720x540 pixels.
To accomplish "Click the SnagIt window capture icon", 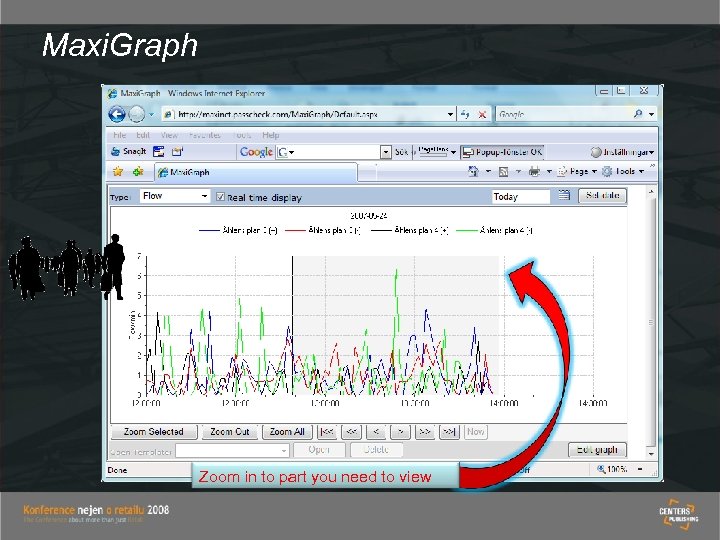I will click(158, 151).
